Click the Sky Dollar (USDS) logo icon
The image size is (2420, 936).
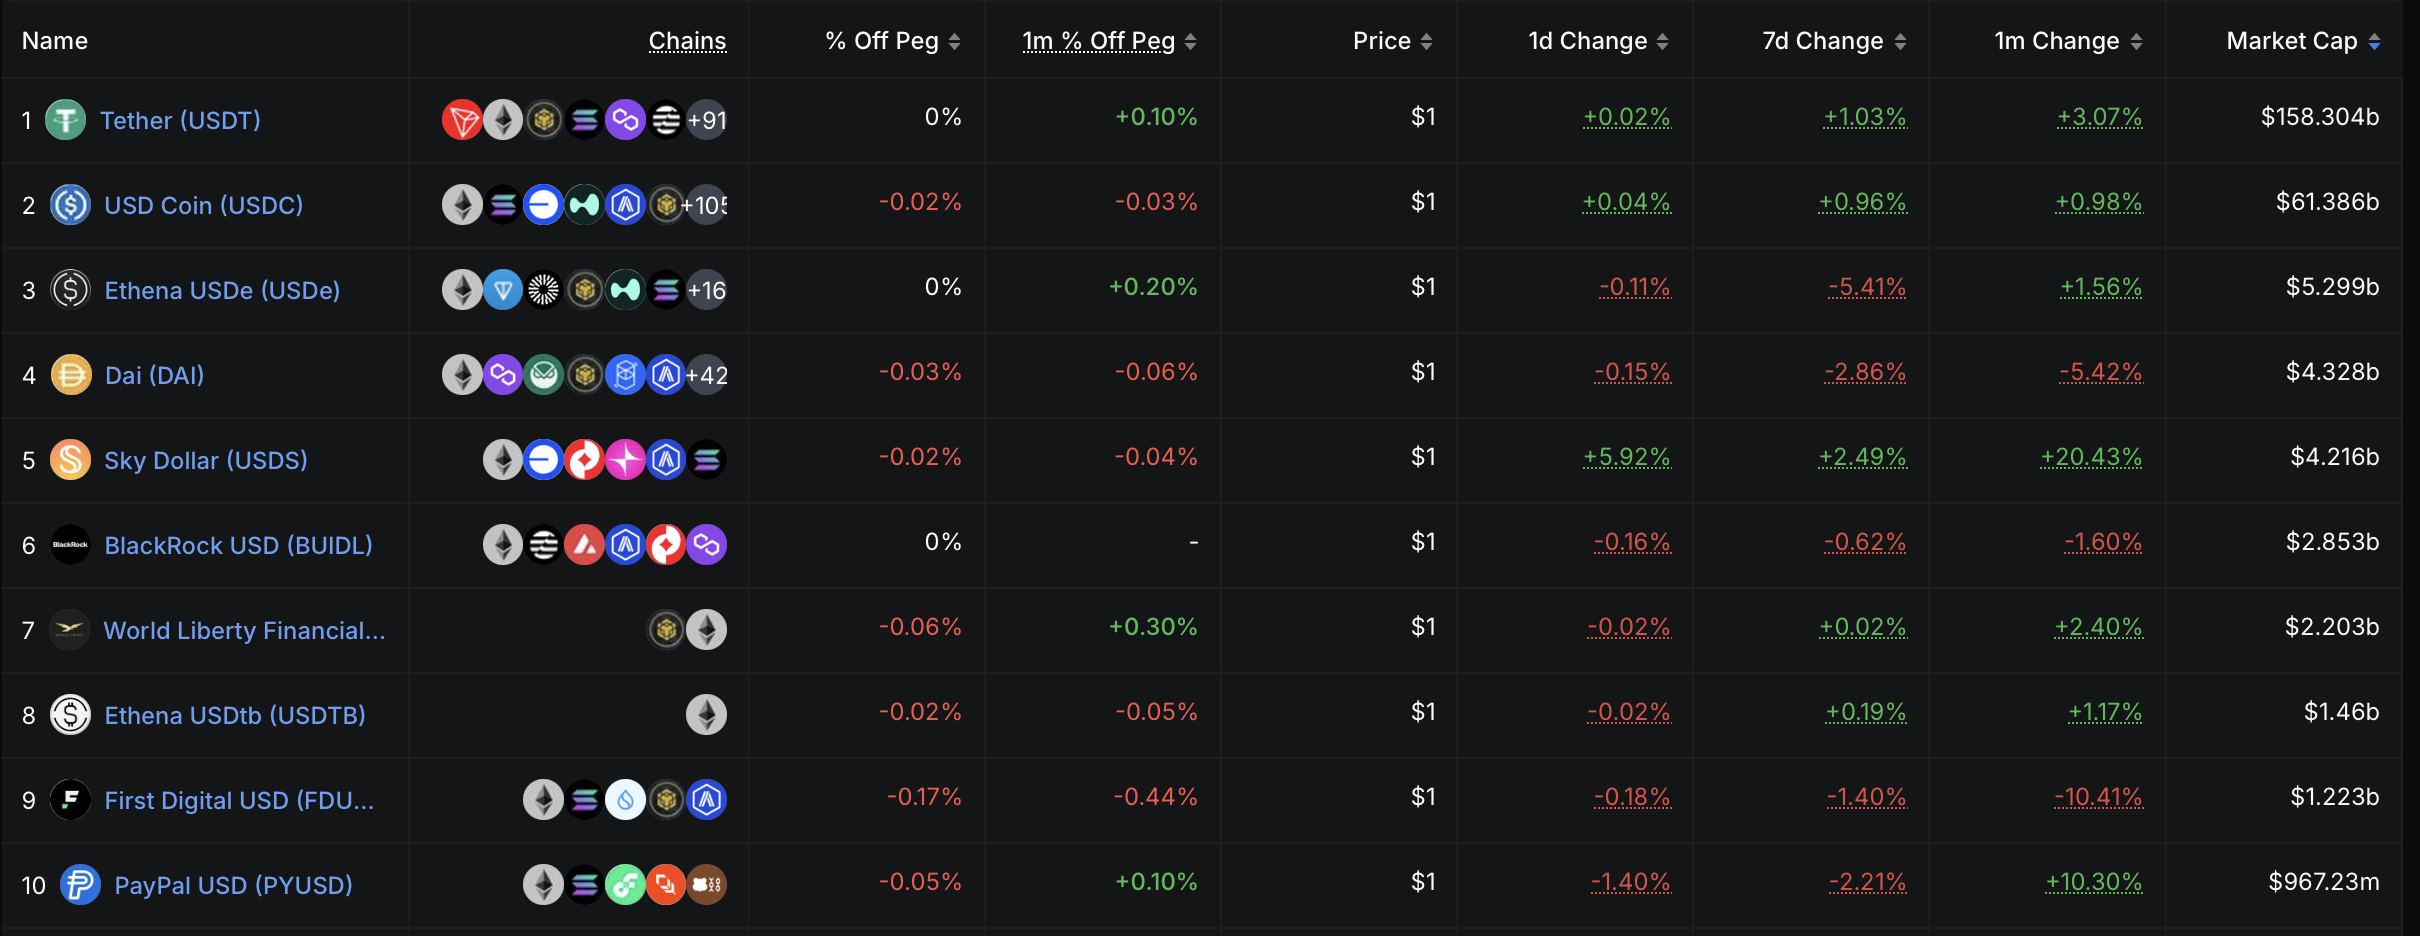pyautogui.click(x=70, y=460)
